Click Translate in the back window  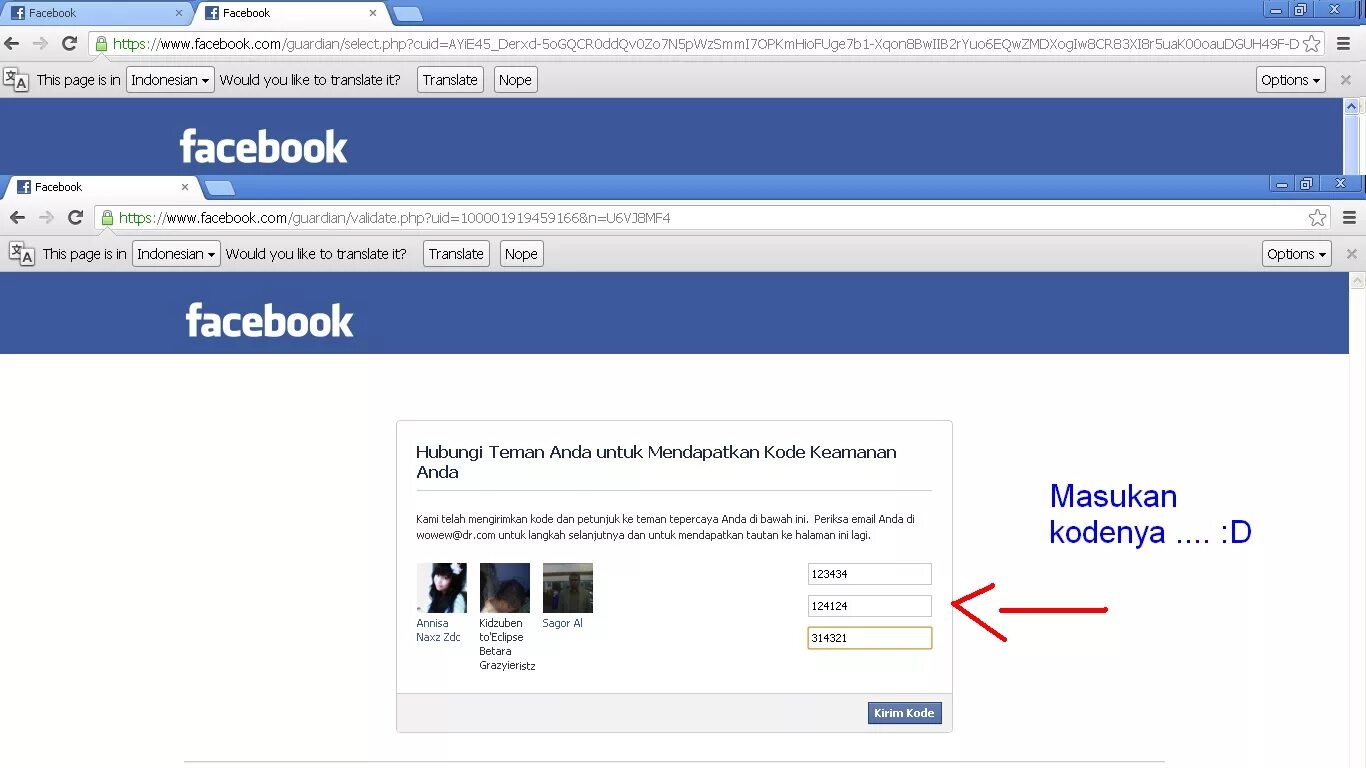[450, 80]
